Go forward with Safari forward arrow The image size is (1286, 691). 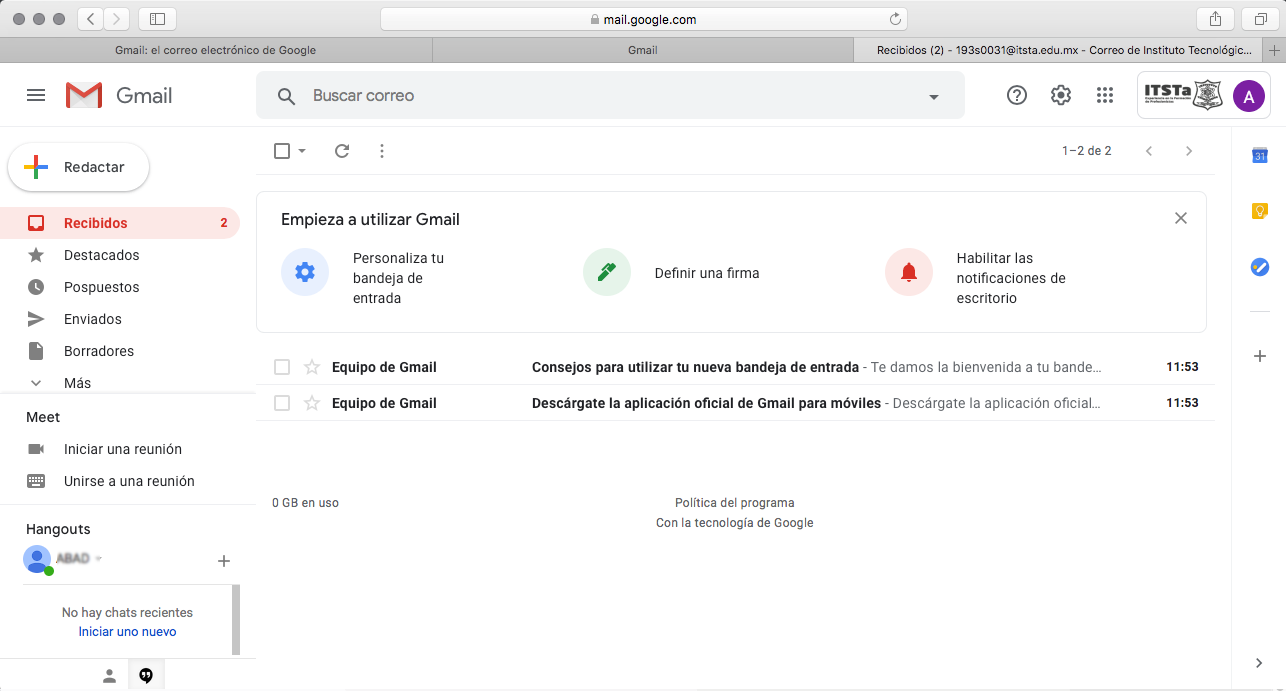click(117, 19)
